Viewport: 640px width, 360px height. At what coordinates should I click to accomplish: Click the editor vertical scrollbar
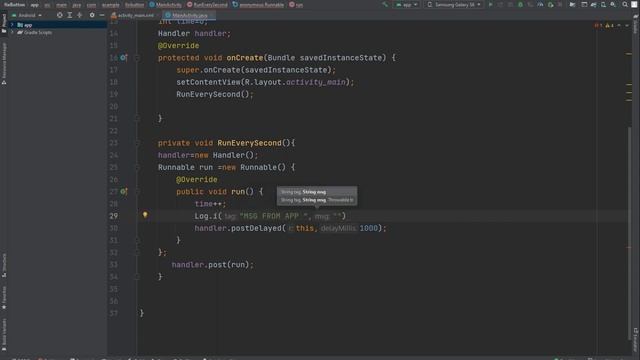coord(629,233)
